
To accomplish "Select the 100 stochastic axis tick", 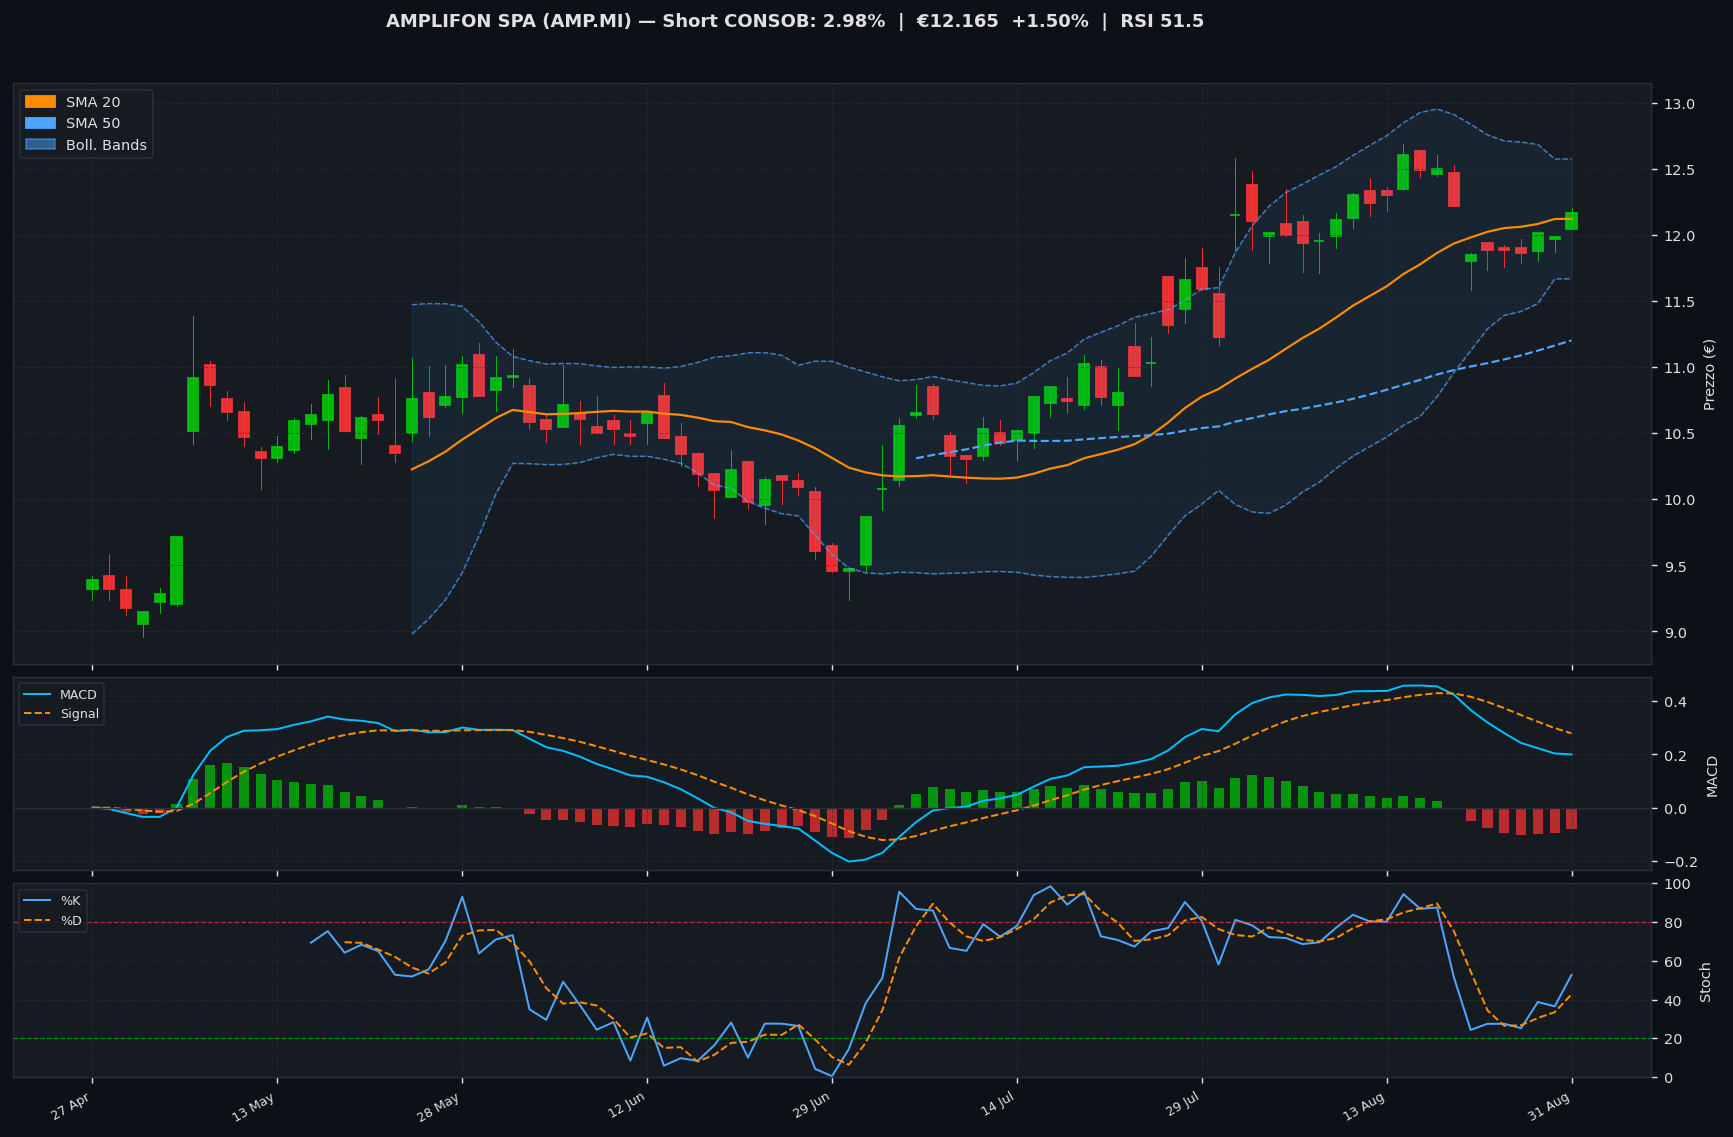I will coord(1677,884).
